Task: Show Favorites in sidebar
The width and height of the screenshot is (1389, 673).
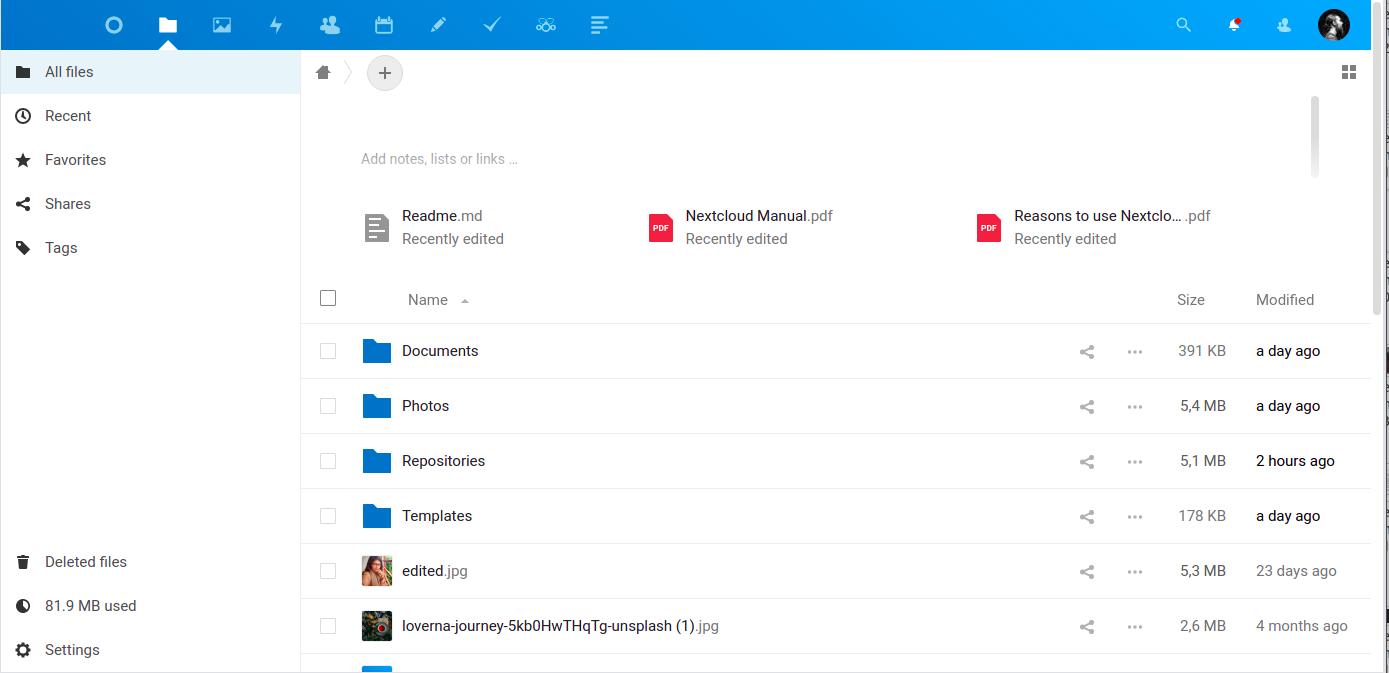Action: [x=150, y=160]
